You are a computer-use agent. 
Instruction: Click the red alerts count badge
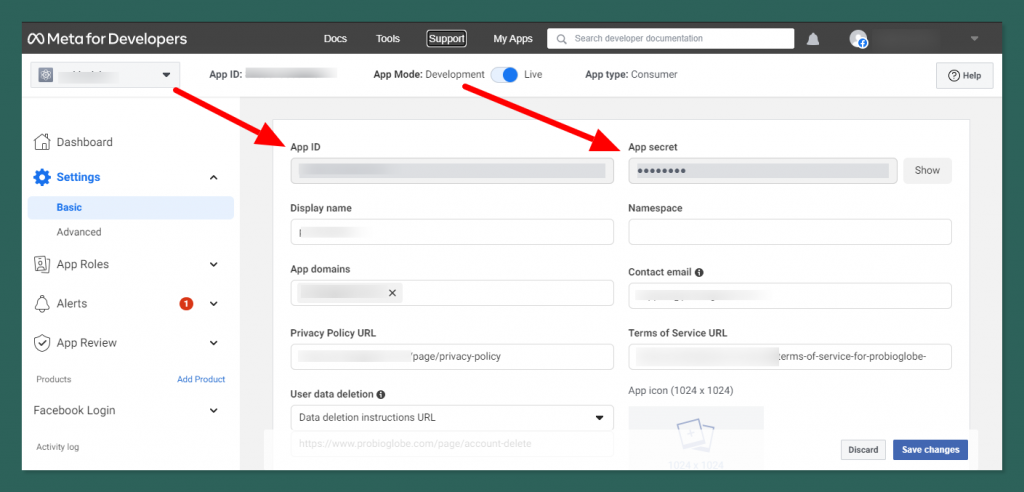pos(186,303)
